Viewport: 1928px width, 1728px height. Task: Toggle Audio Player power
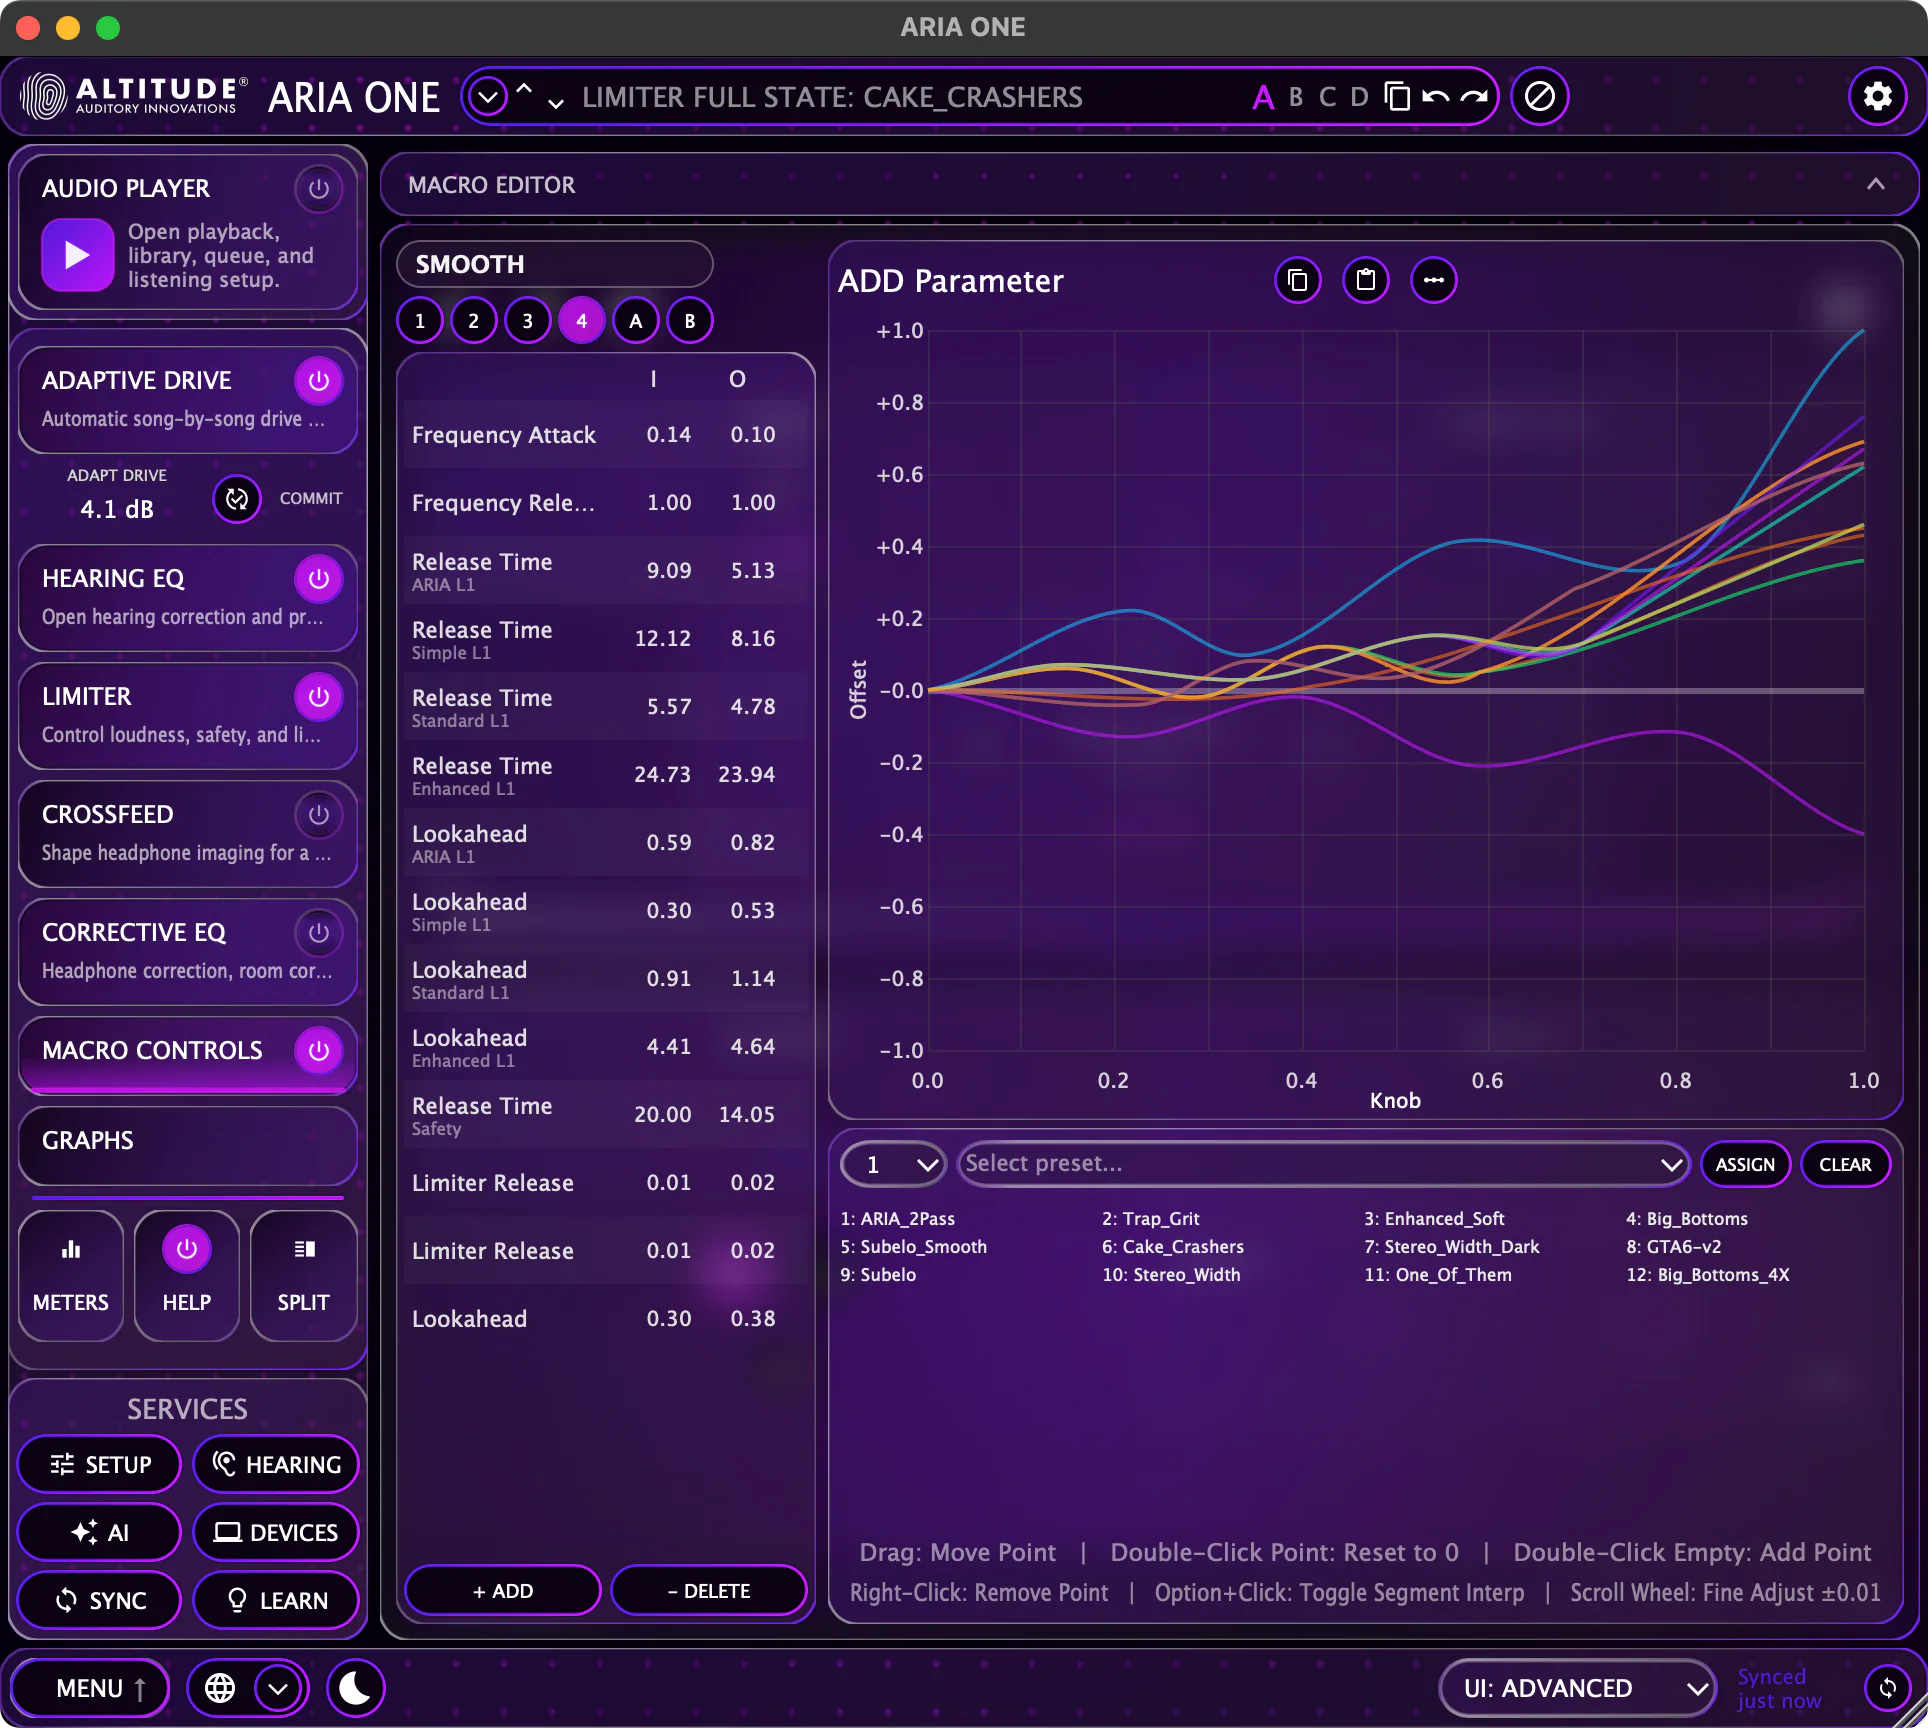pos(318,188)
